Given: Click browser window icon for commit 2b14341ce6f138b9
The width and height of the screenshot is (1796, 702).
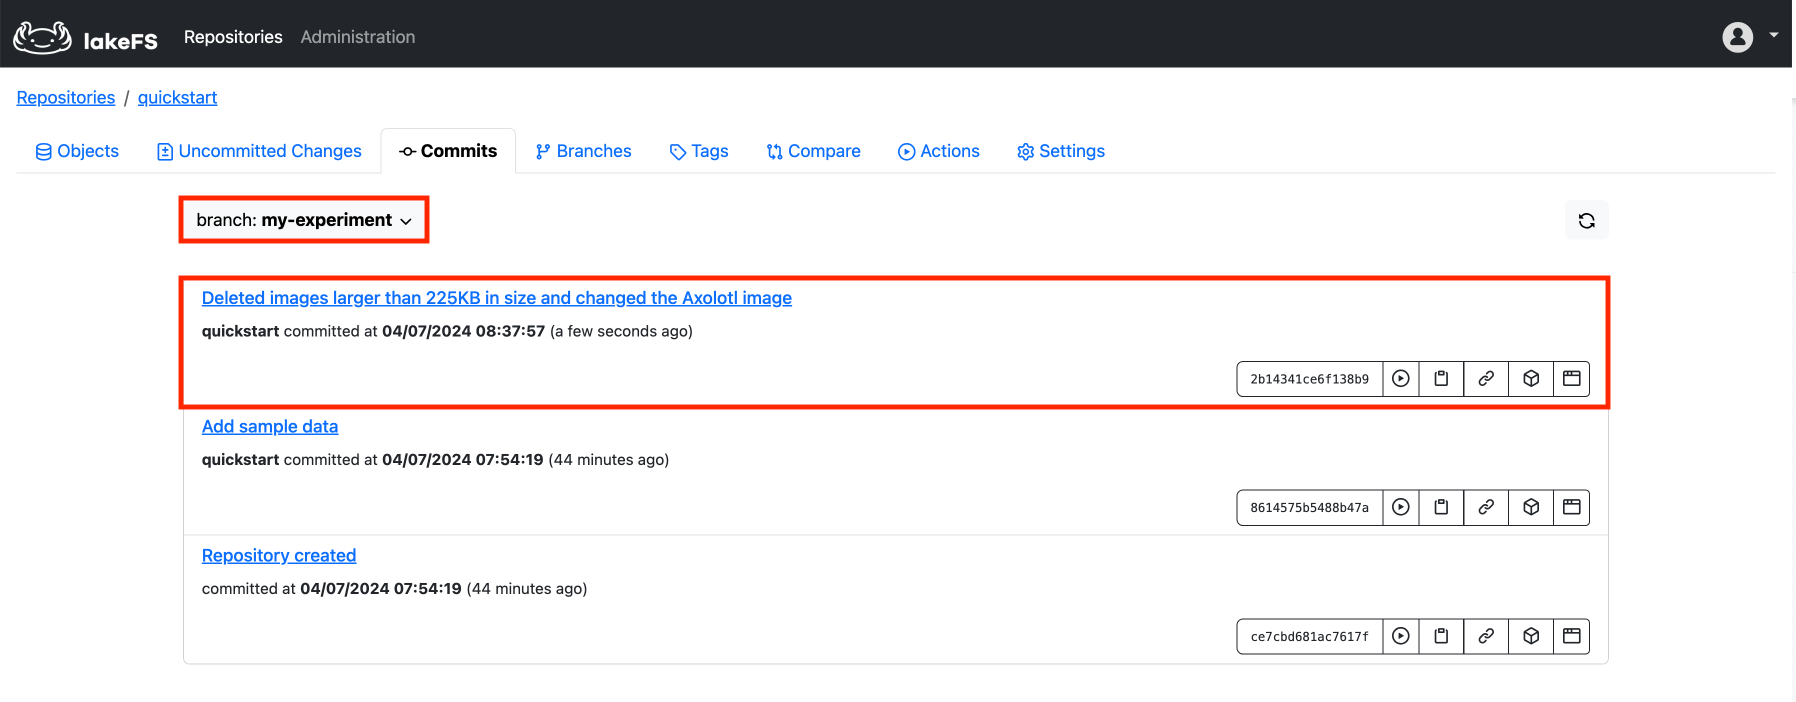Looking at the screenshot, I should click(x=1572, y=379).
